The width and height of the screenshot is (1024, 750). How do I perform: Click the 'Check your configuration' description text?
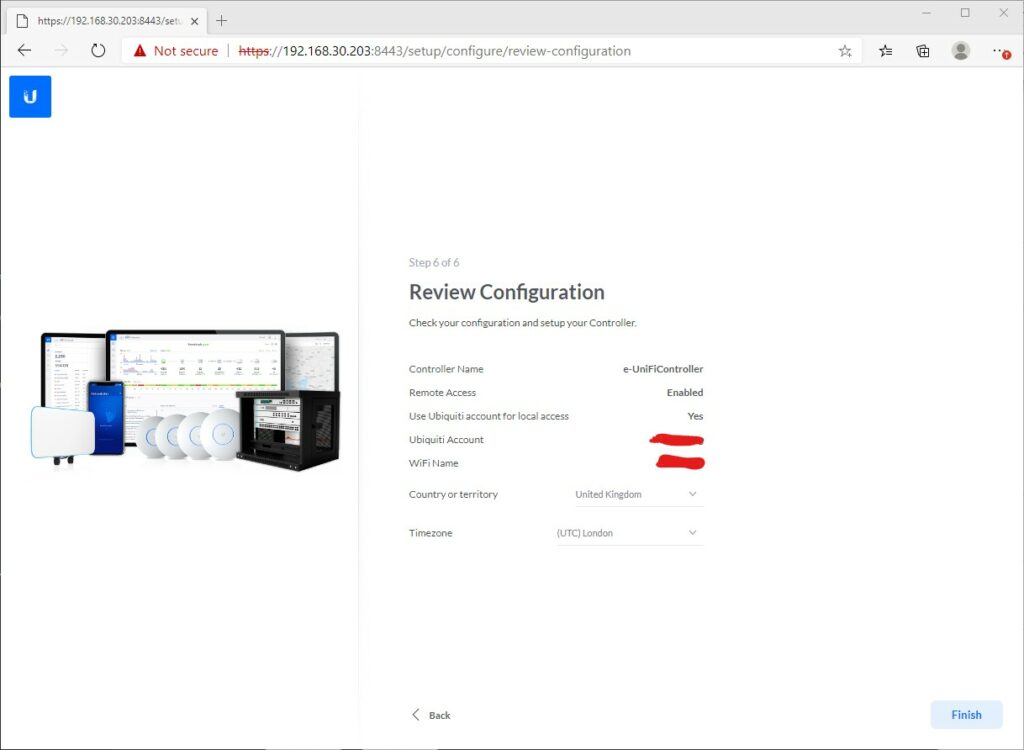click(x=522, y=323)
